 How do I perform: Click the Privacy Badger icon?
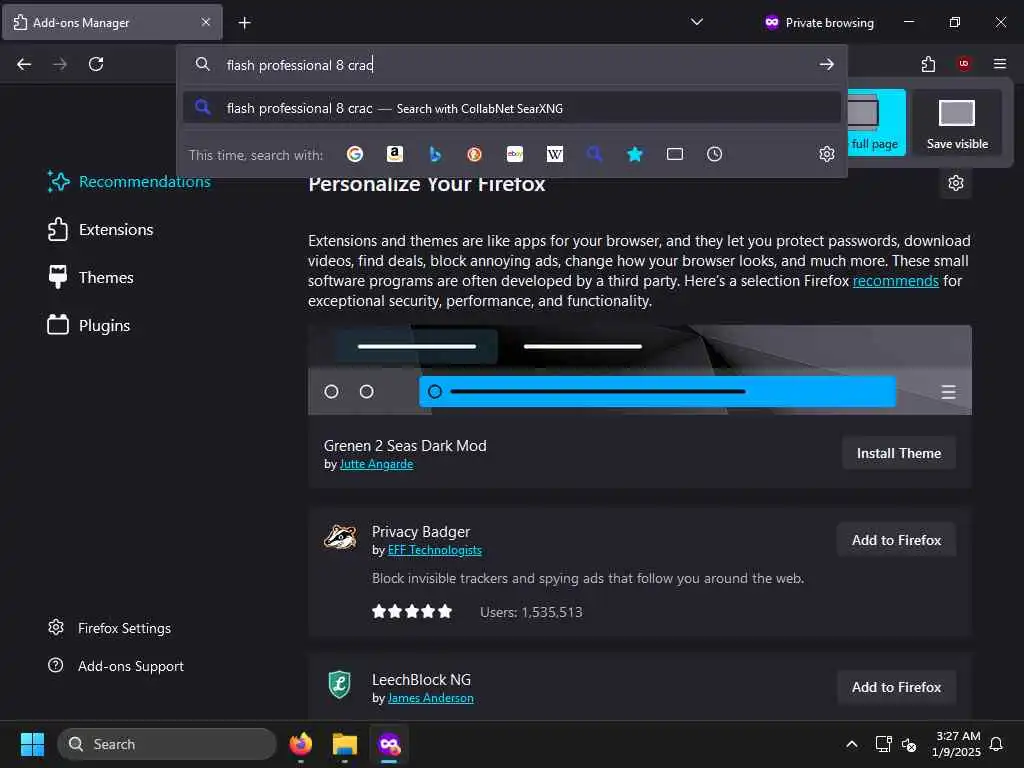coord(340,537)
